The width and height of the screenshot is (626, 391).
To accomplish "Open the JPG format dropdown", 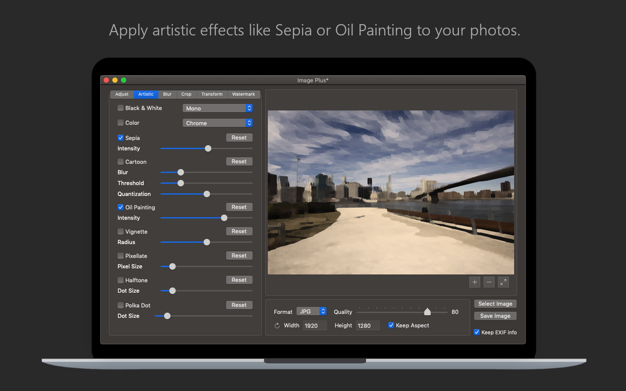I will point(311,311).
